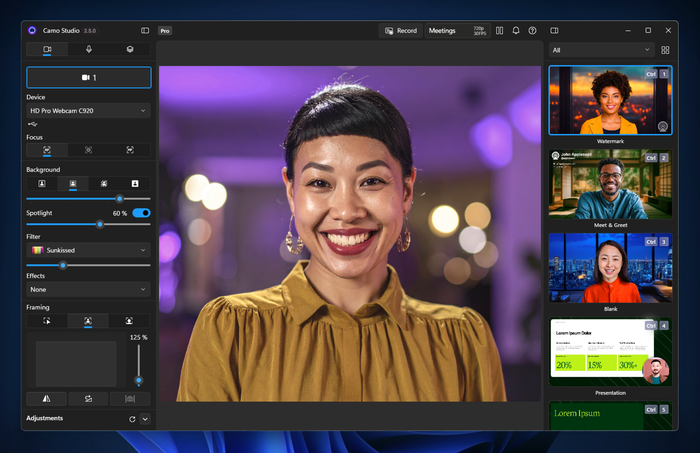This screenshot has height=453, width=700.
Task: Start recording with the Record button
Action: pos(401,30)
